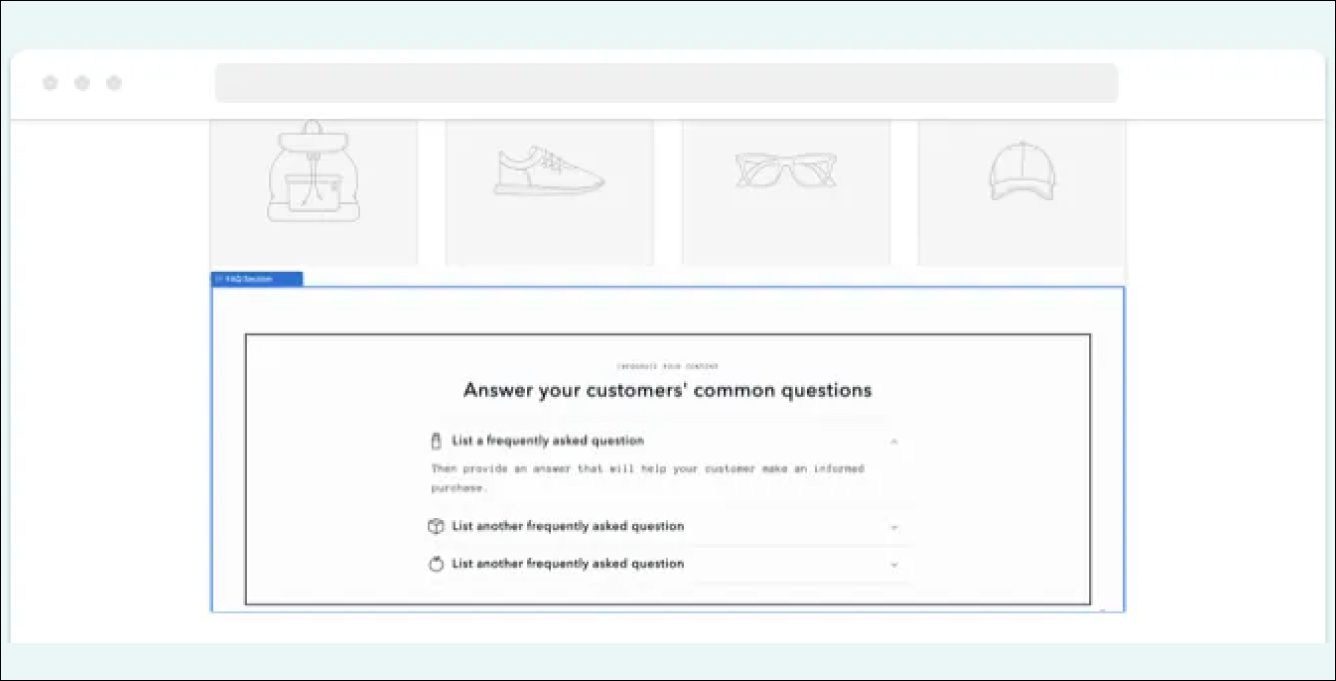Click the 'List a frequently asked question' title

click(x=548, y=441)
